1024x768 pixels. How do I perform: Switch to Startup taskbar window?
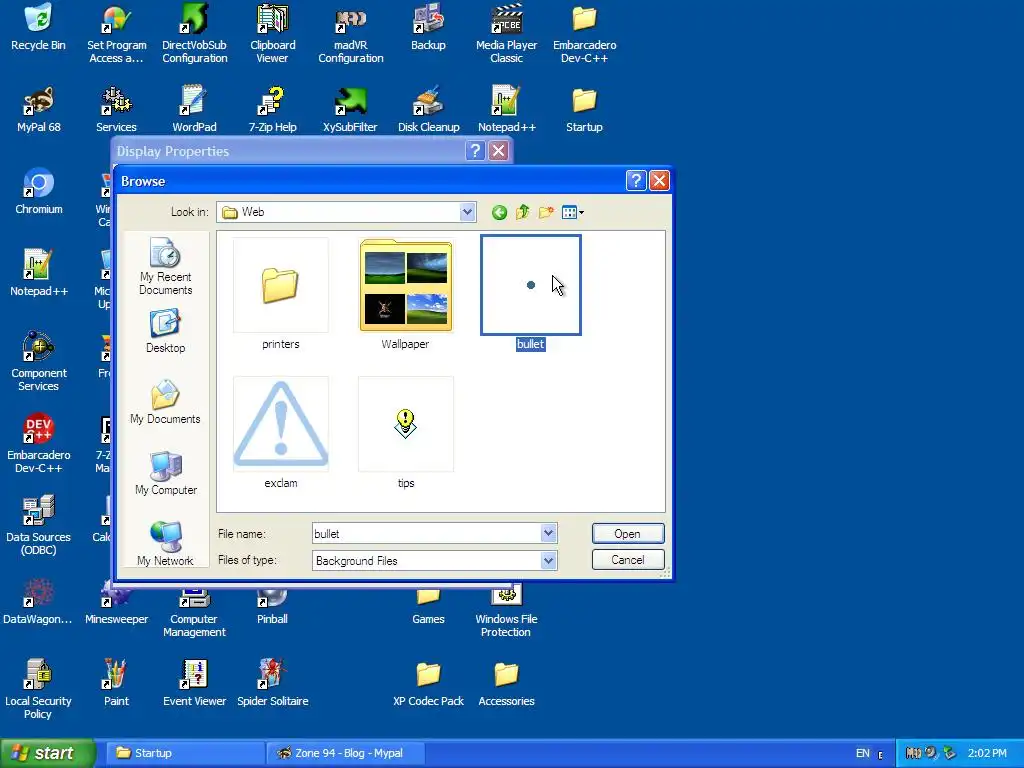(185, 753)
